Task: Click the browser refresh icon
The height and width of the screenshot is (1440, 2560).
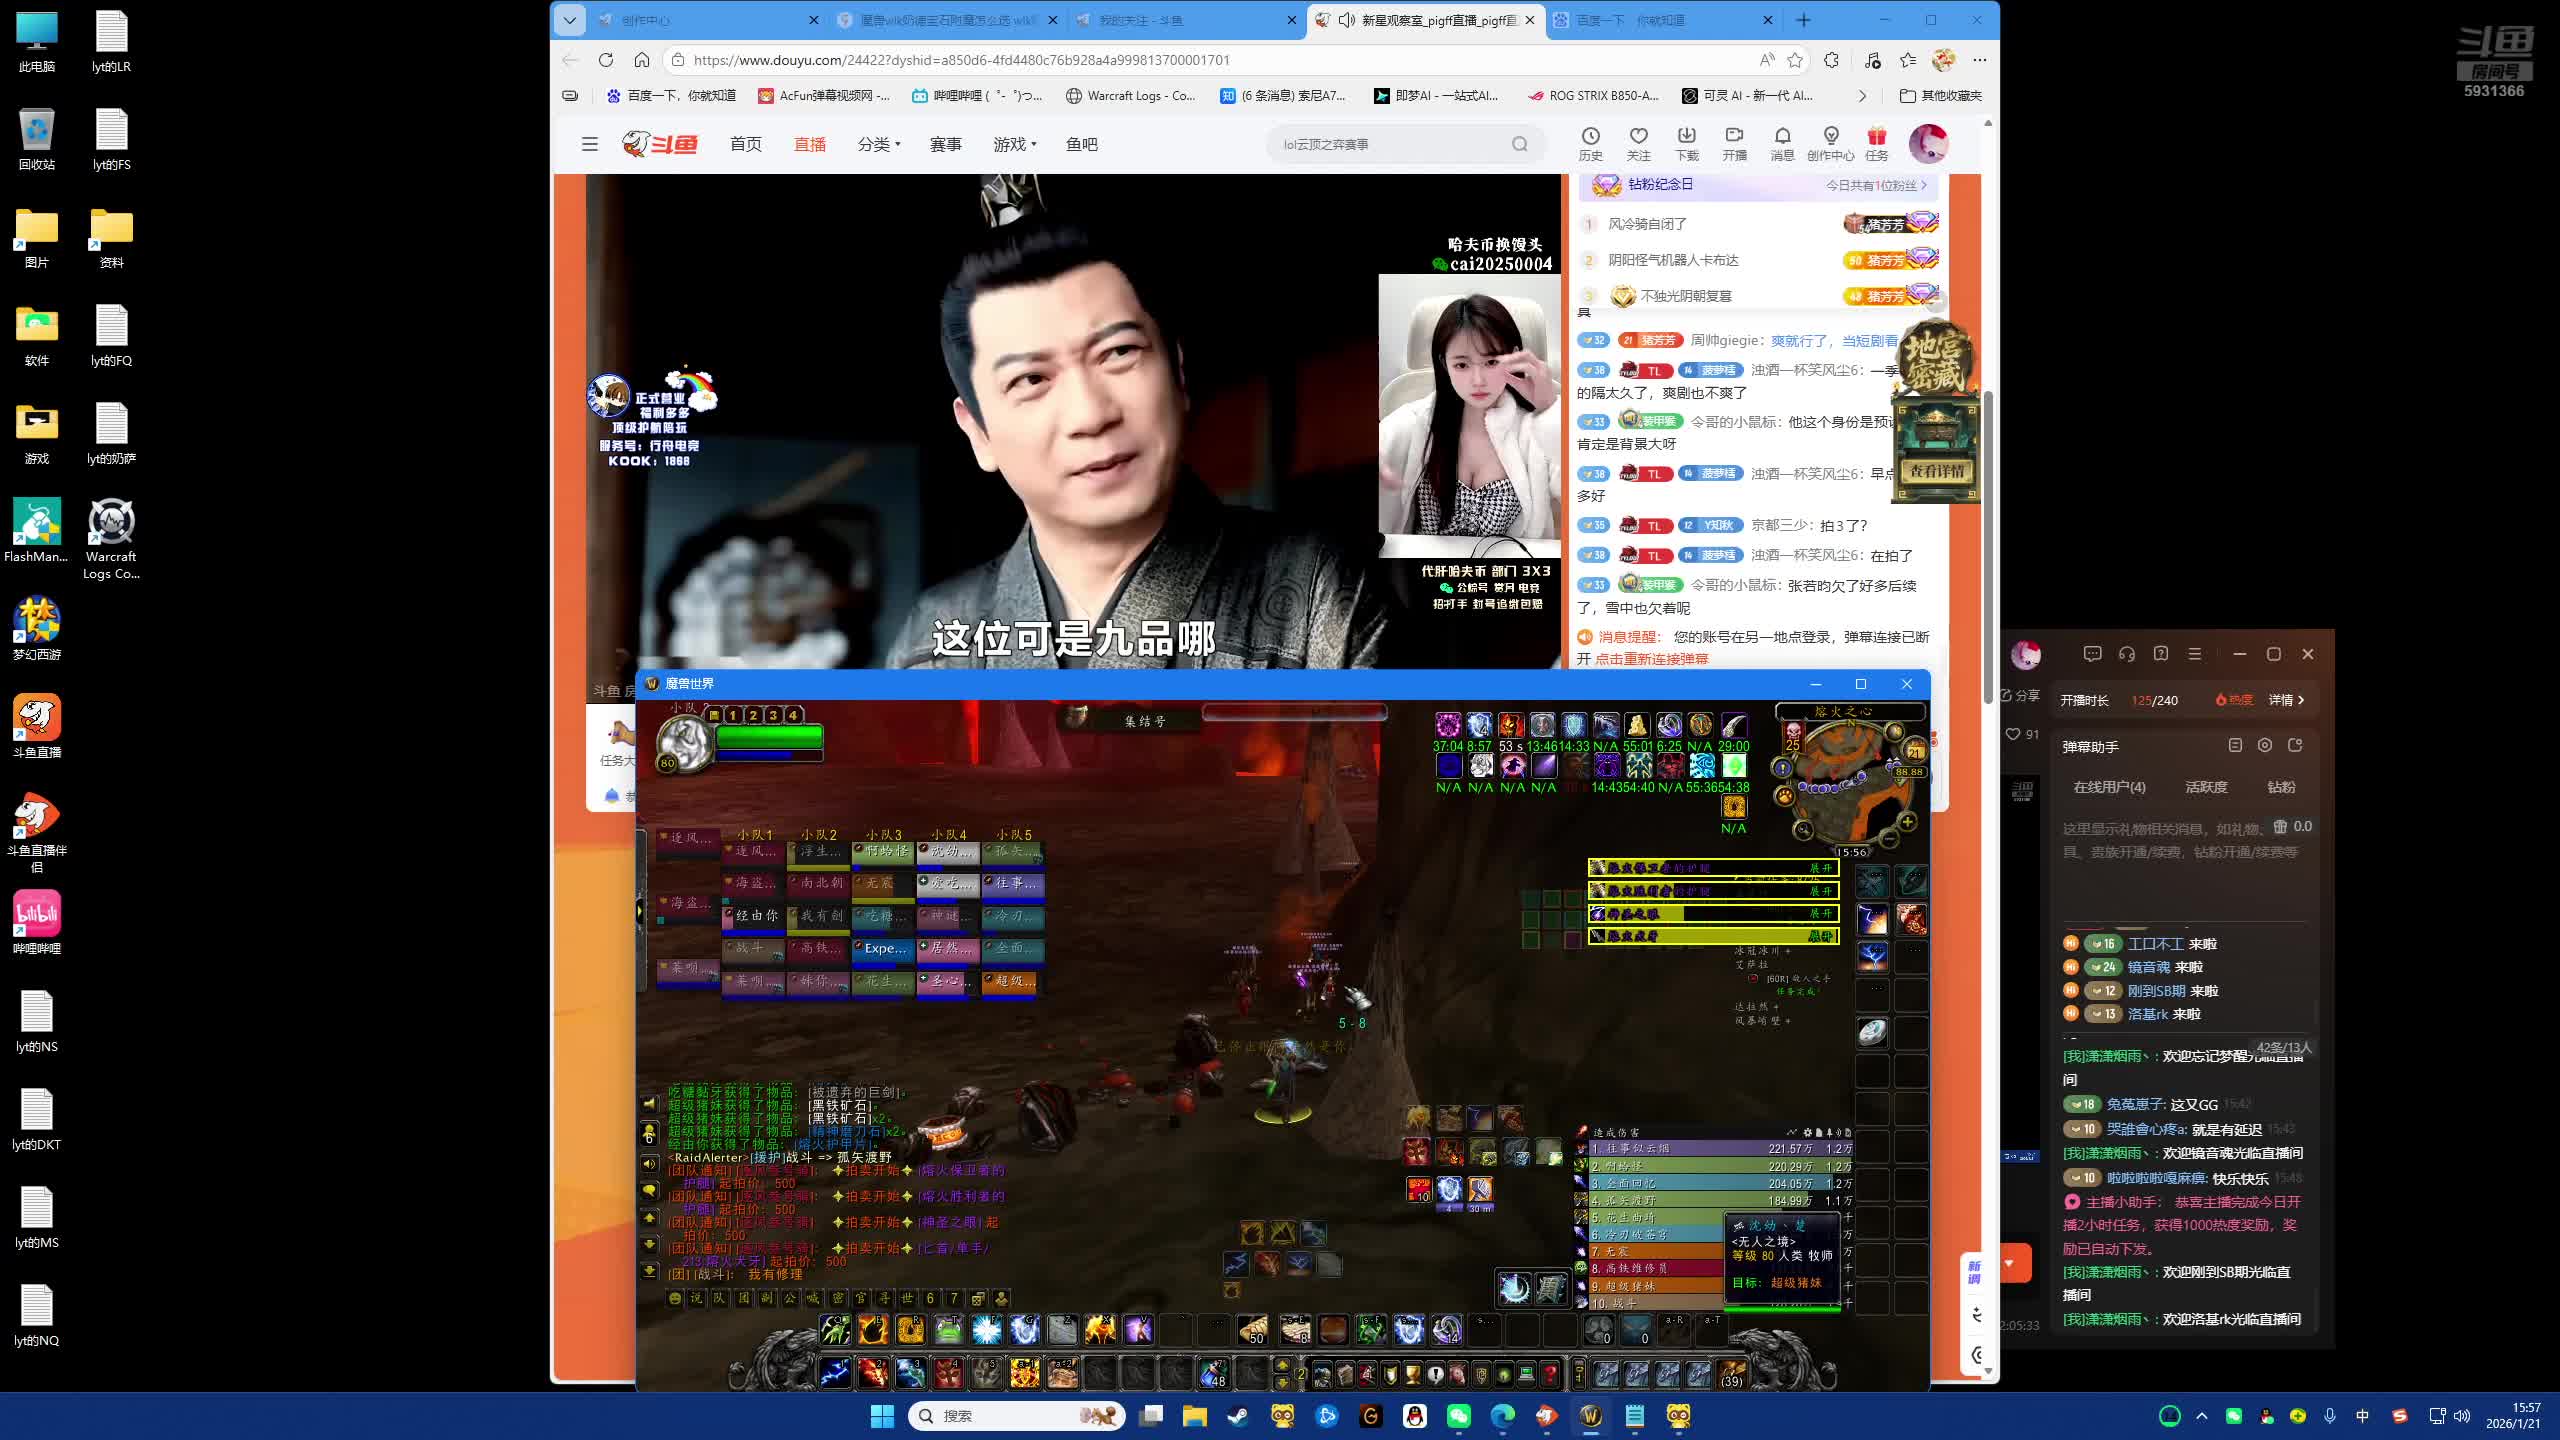Action: (x=606, y=60)
